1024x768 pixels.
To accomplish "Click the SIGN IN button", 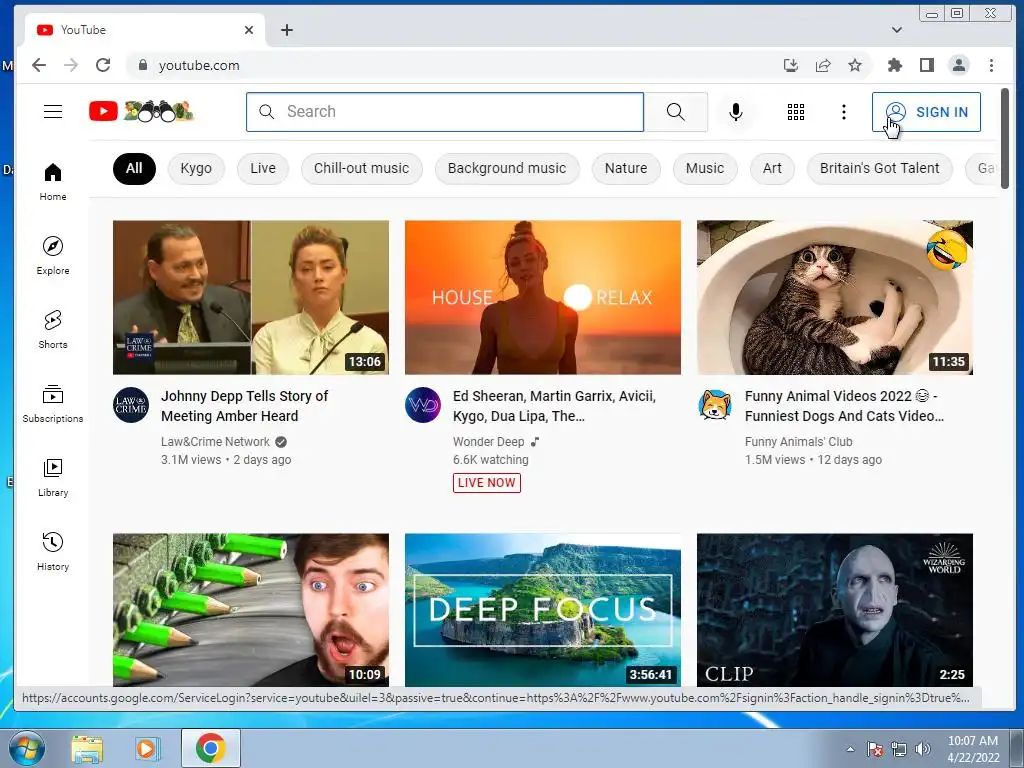I will pos(926,112).
